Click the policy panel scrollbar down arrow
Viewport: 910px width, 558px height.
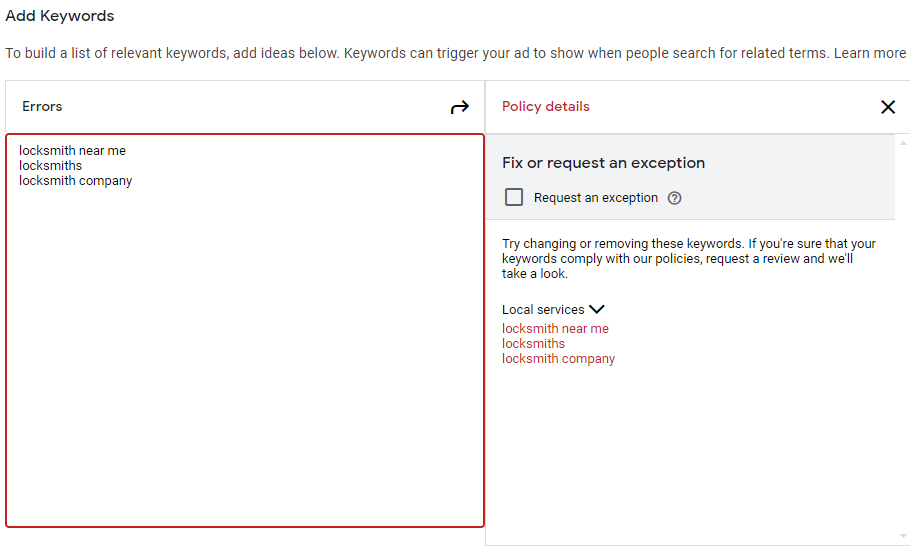903,536
